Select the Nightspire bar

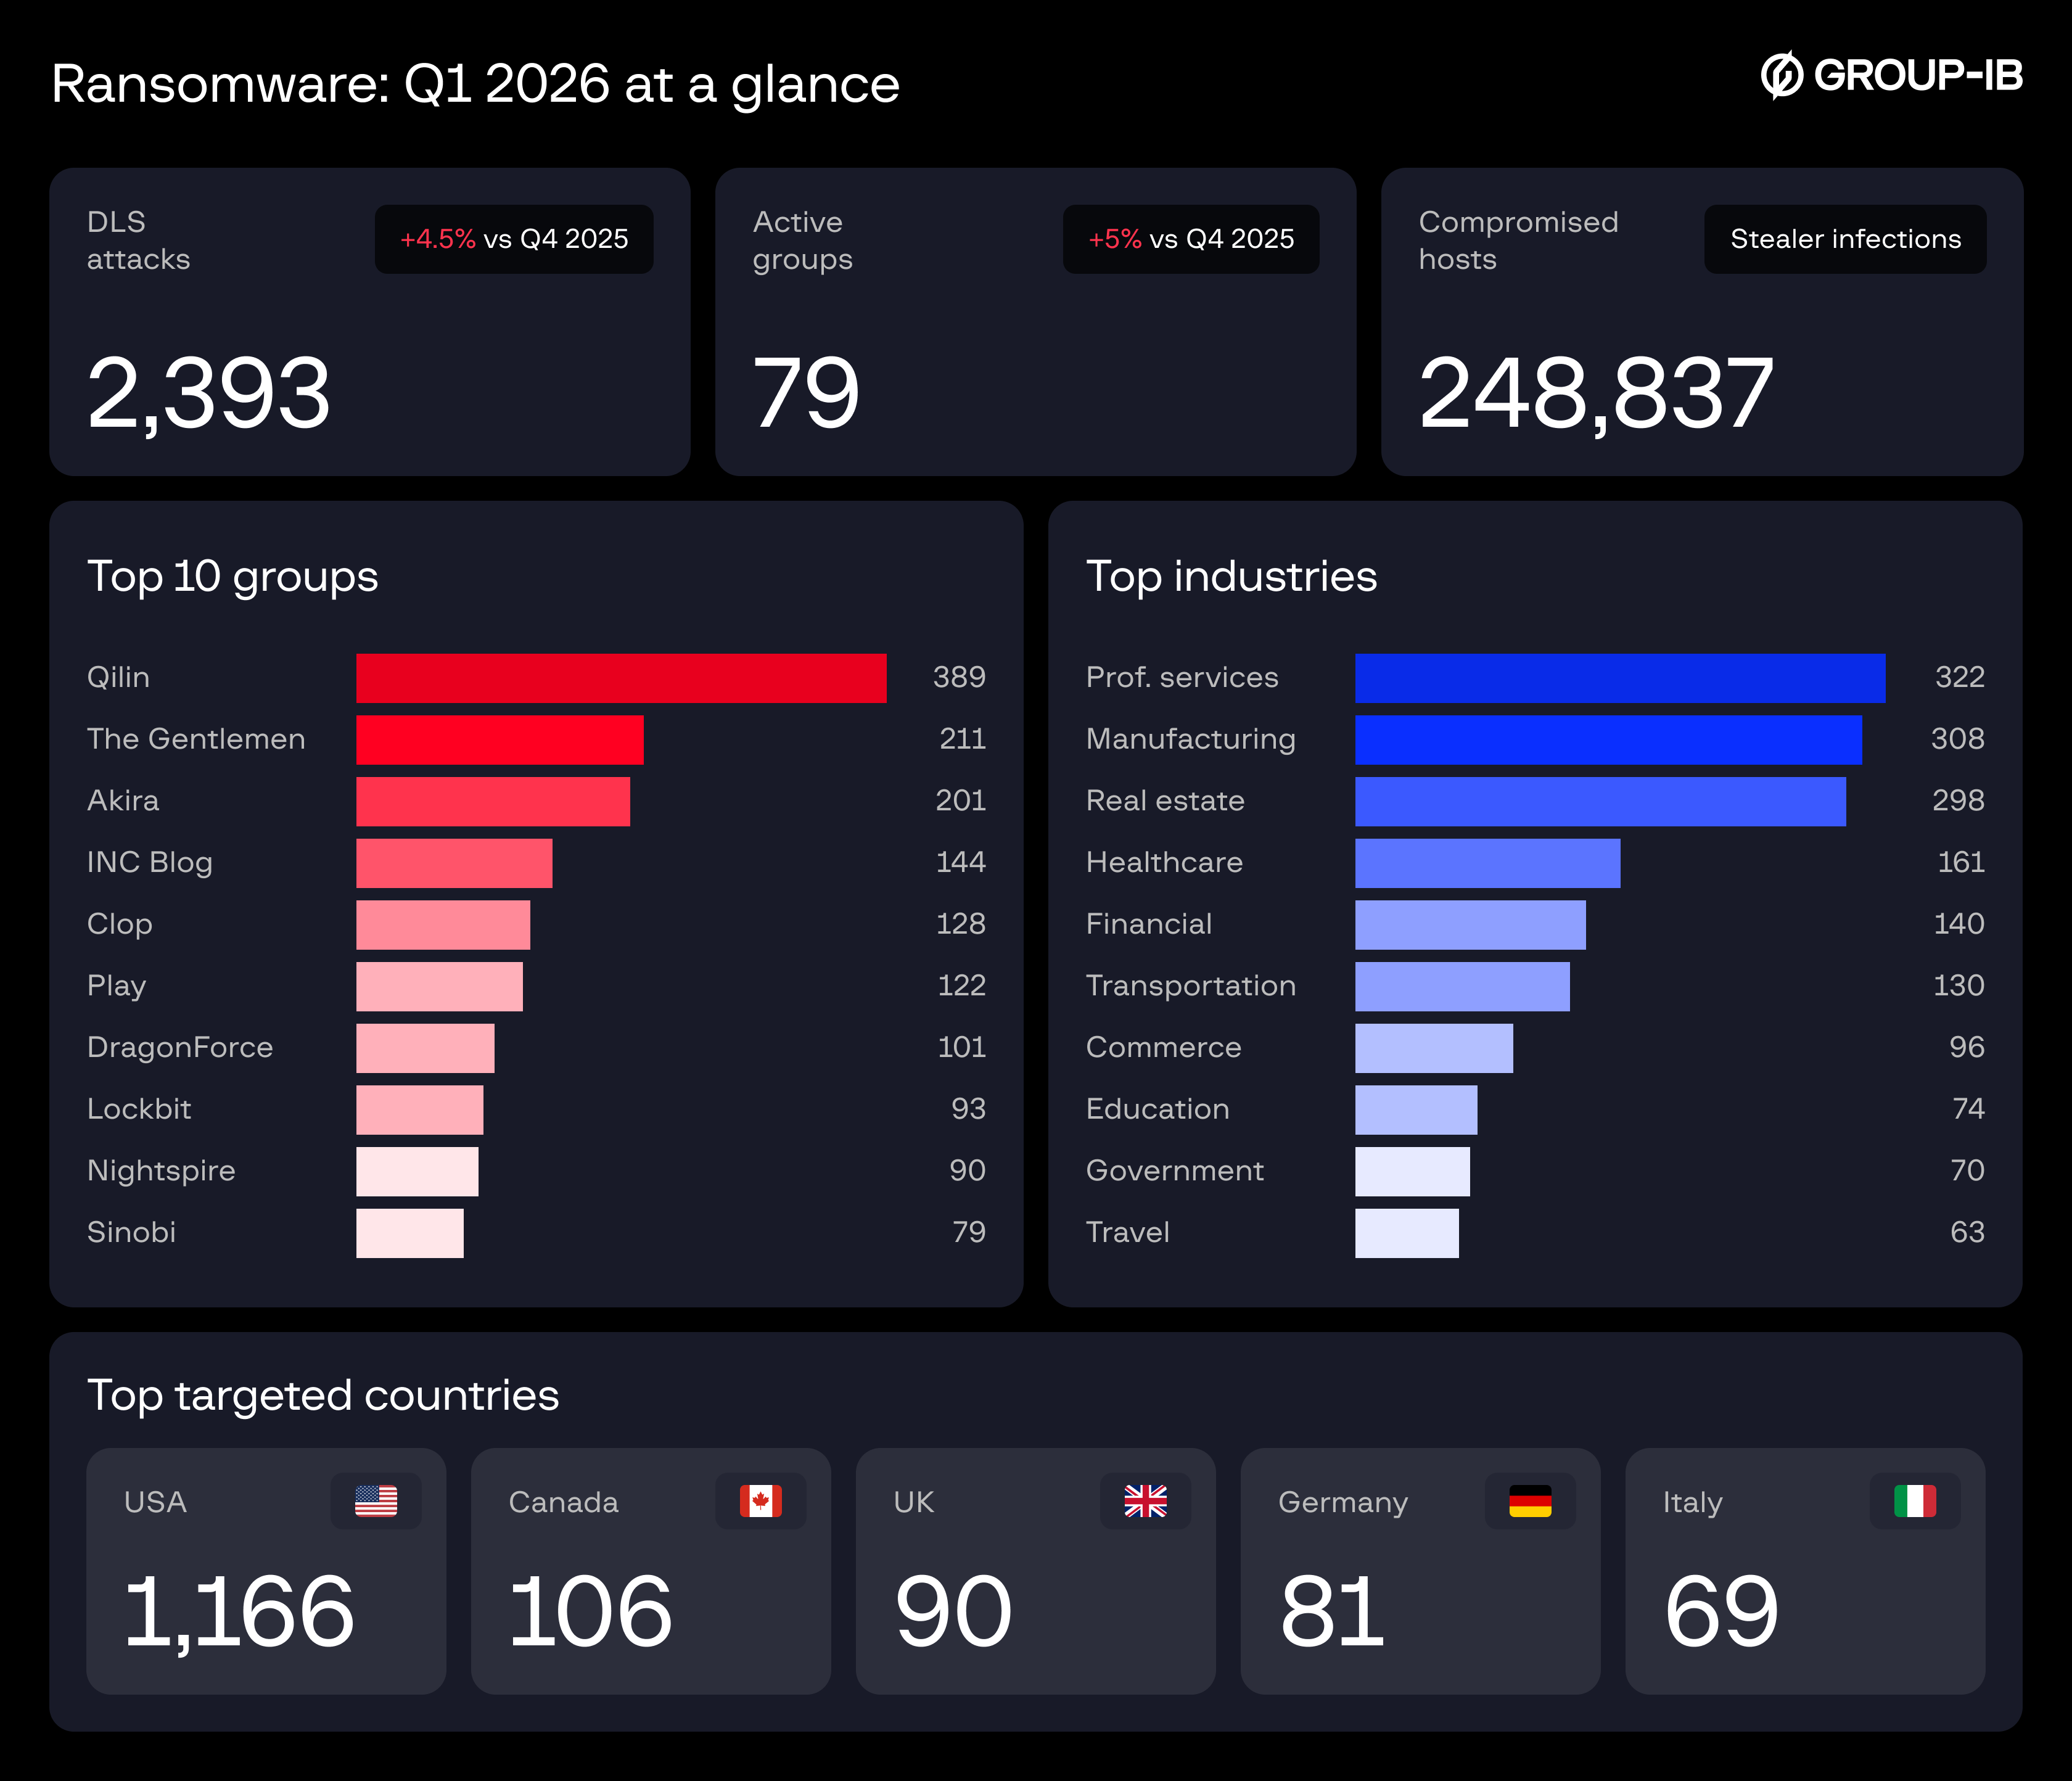click(417, 1171)
